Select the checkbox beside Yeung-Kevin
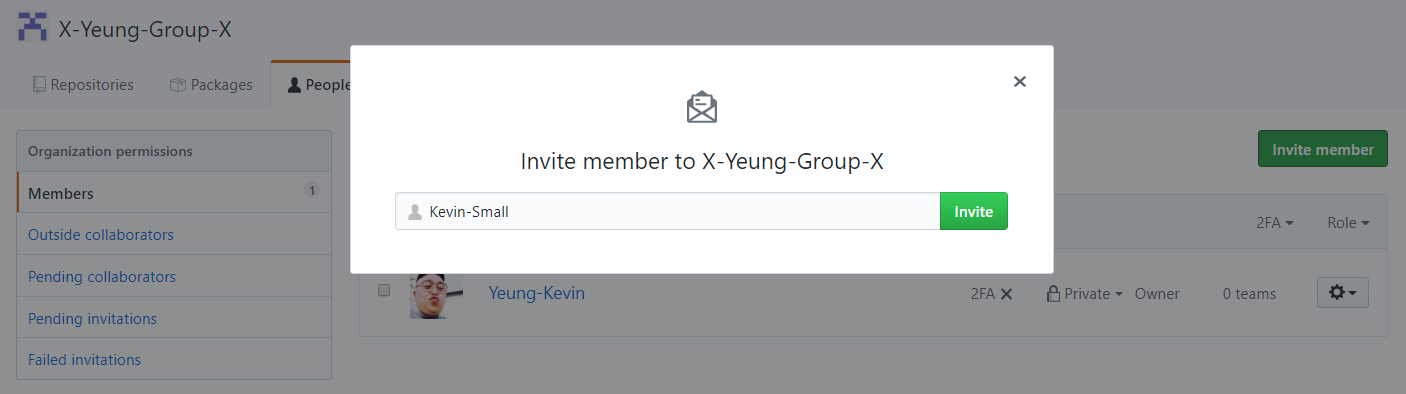 (x=384, y=291)
